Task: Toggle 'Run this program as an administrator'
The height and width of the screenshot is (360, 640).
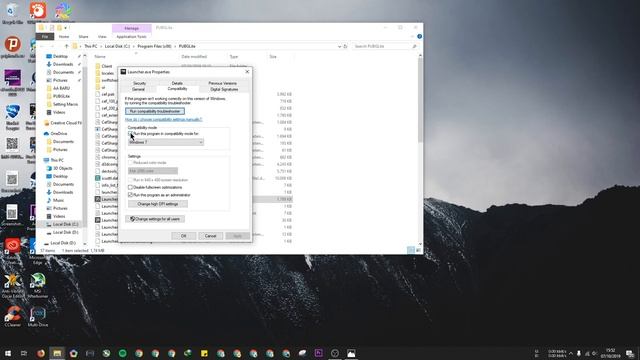Action: click(131, 195)
